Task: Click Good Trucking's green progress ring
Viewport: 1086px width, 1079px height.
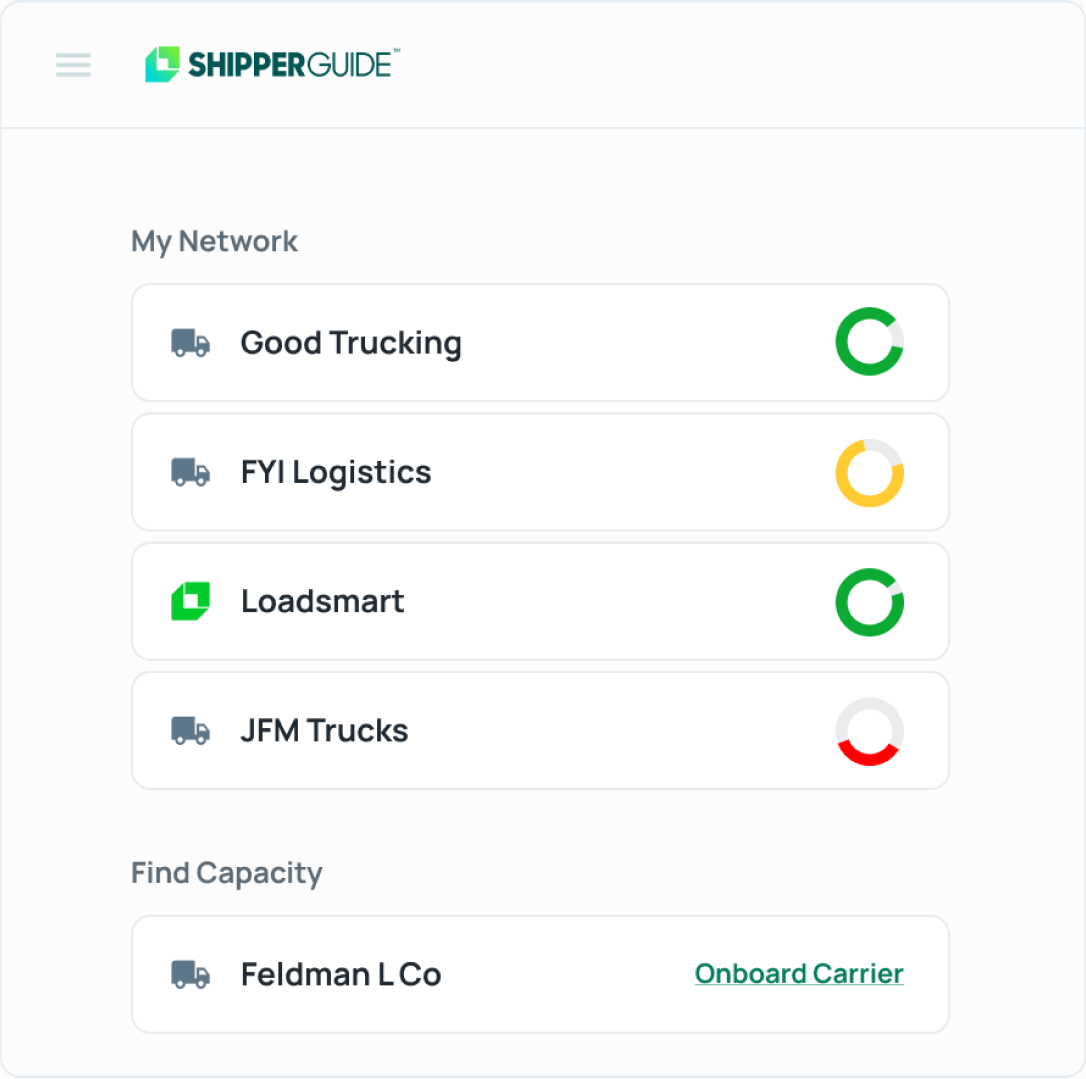Action: point(869,343)
